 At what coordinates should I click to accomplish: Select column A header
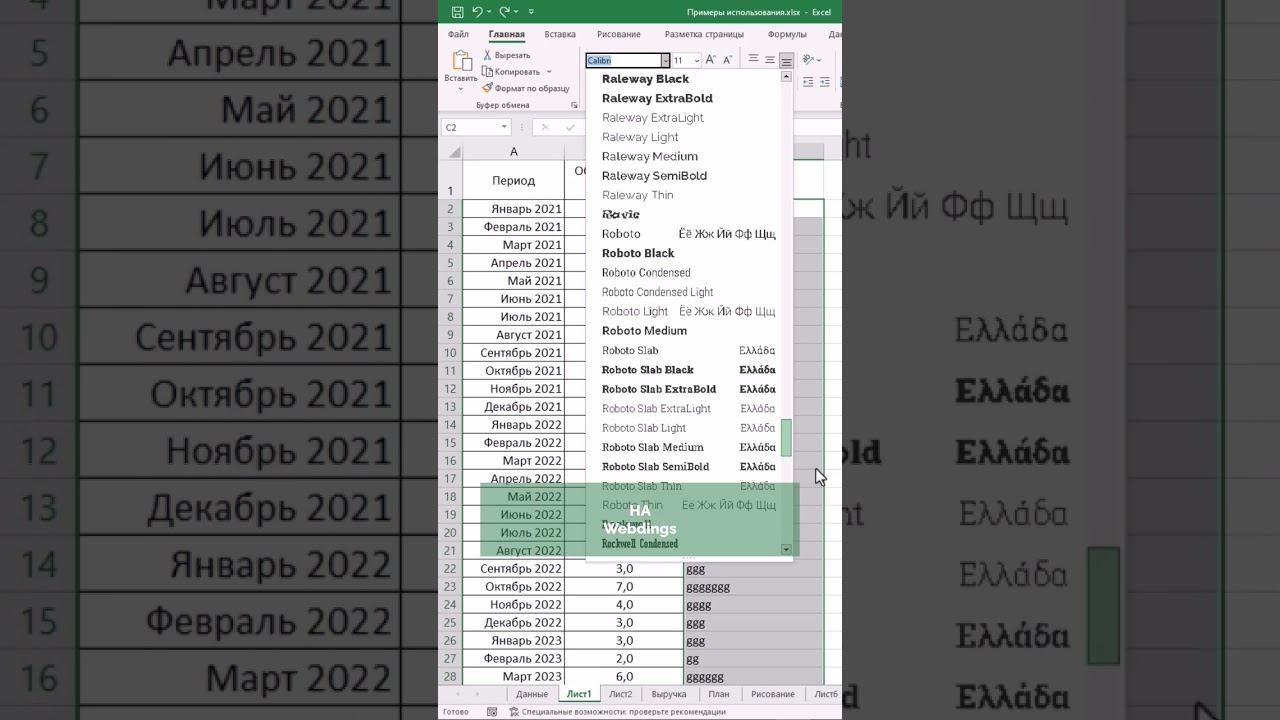point(514,151)
